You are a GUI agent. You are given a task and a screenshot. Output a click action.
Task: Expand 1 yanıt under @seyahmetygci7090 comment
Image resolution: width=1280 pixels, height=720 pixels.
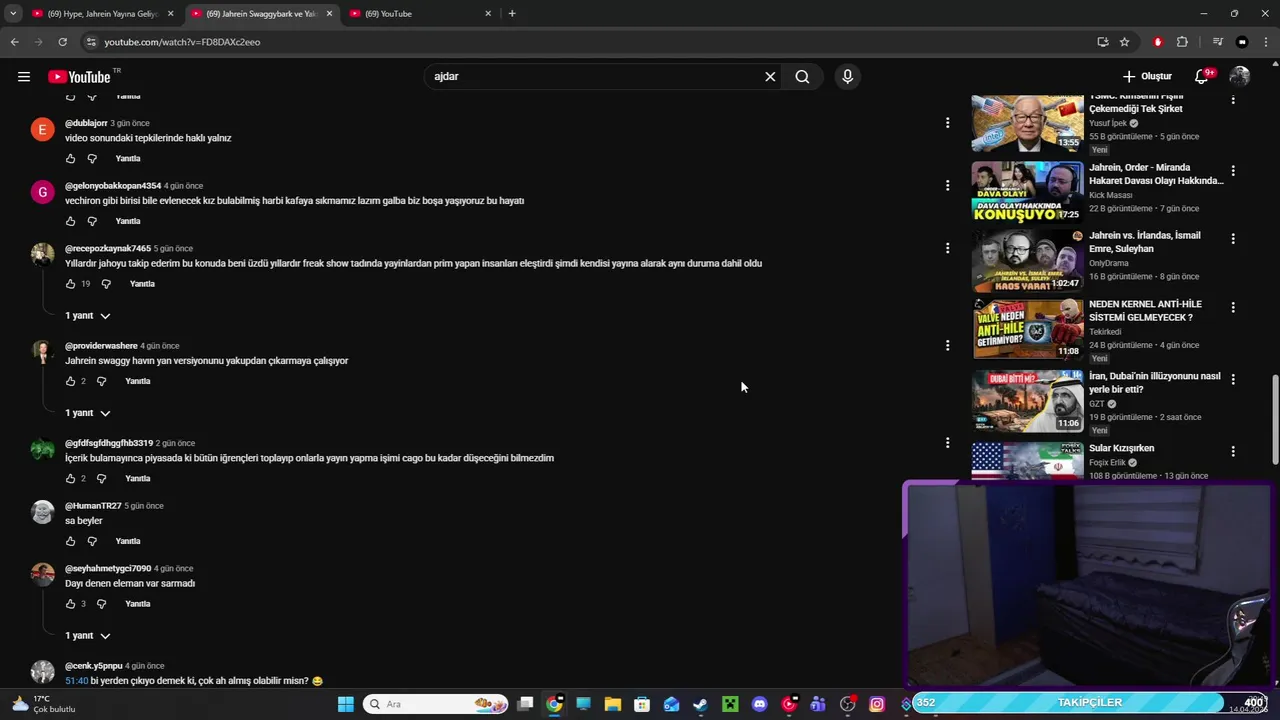point(88,636)
